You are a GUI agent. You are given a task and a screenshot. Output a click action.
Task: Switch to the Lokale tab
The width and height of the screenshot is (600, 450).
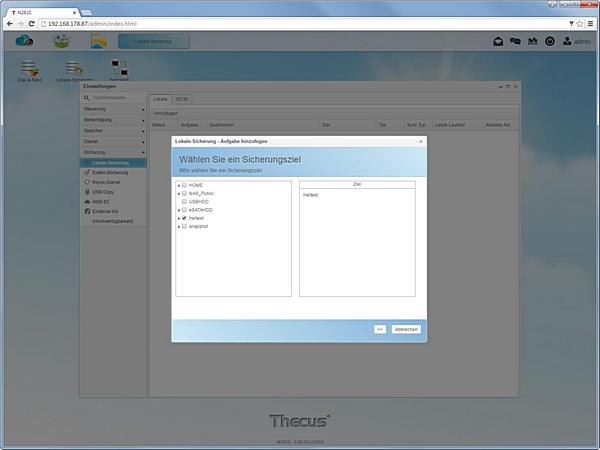click(x=160, y=99)
